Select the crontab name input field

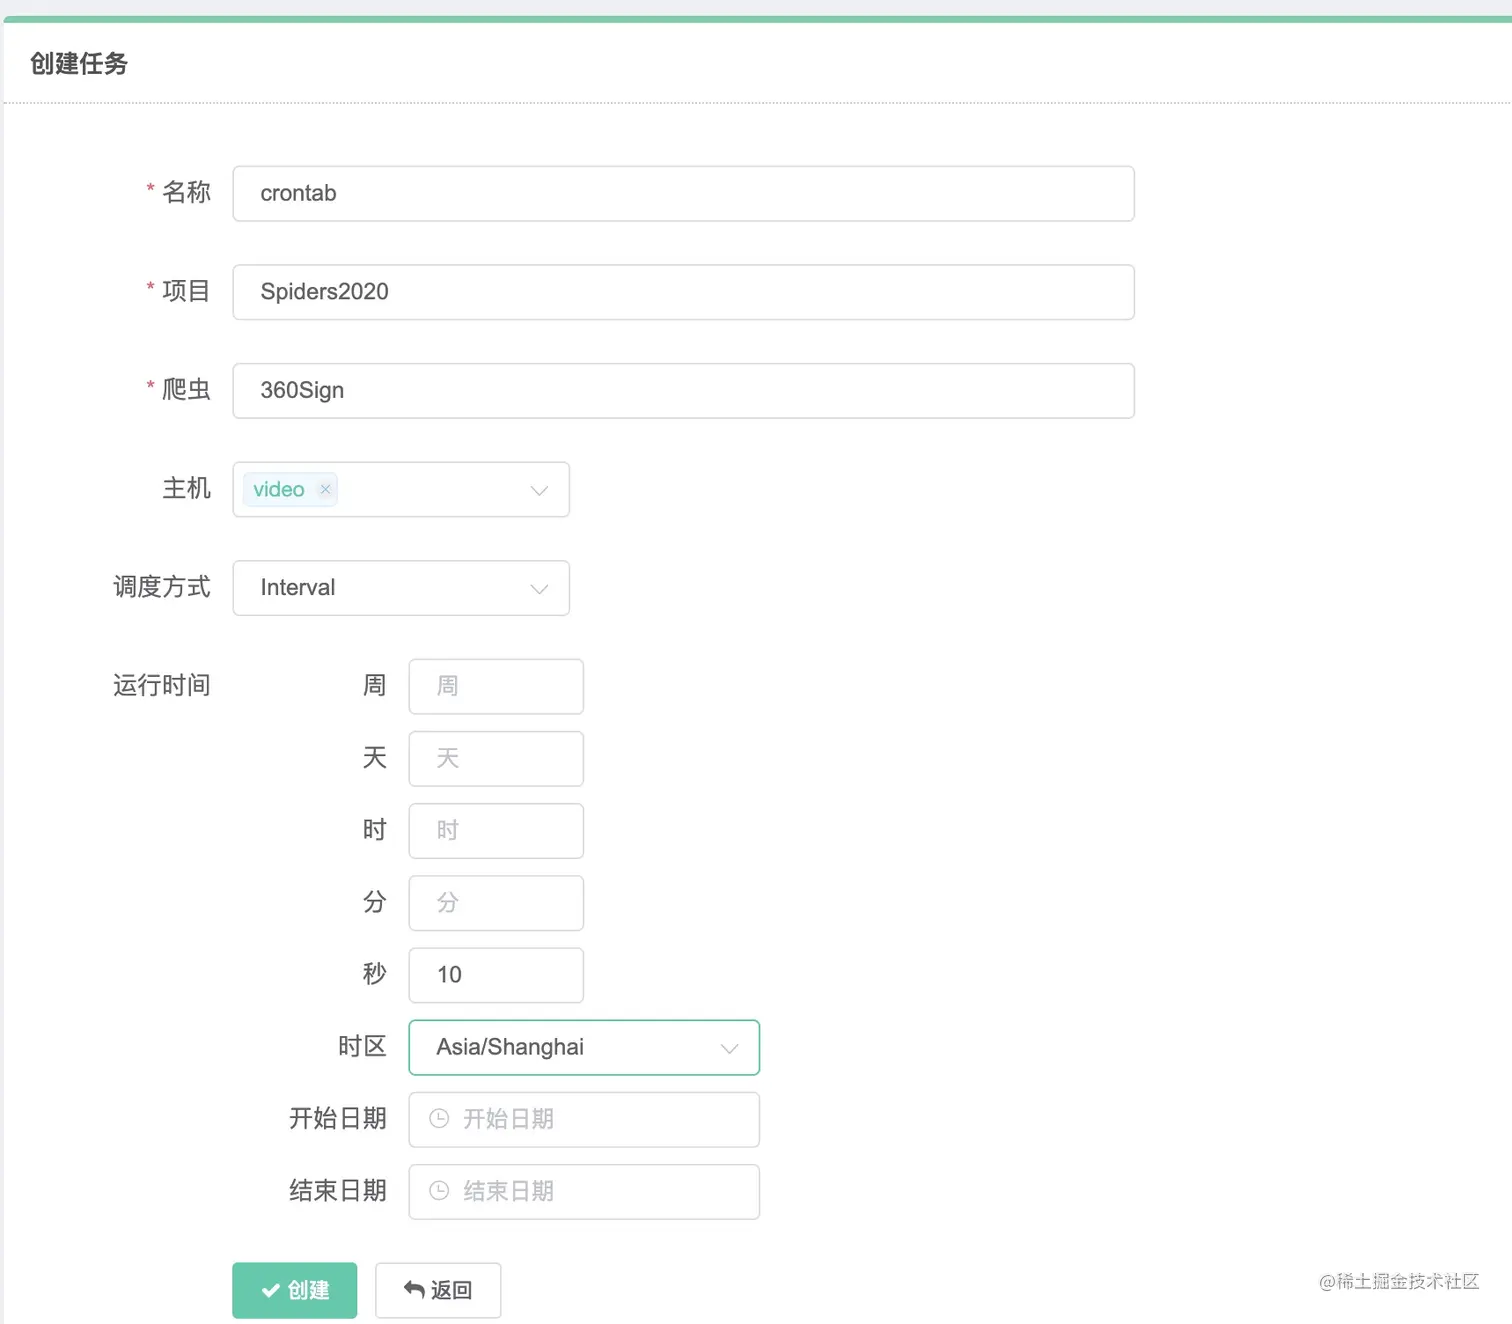pyautogui.click(x=683, y=193)
